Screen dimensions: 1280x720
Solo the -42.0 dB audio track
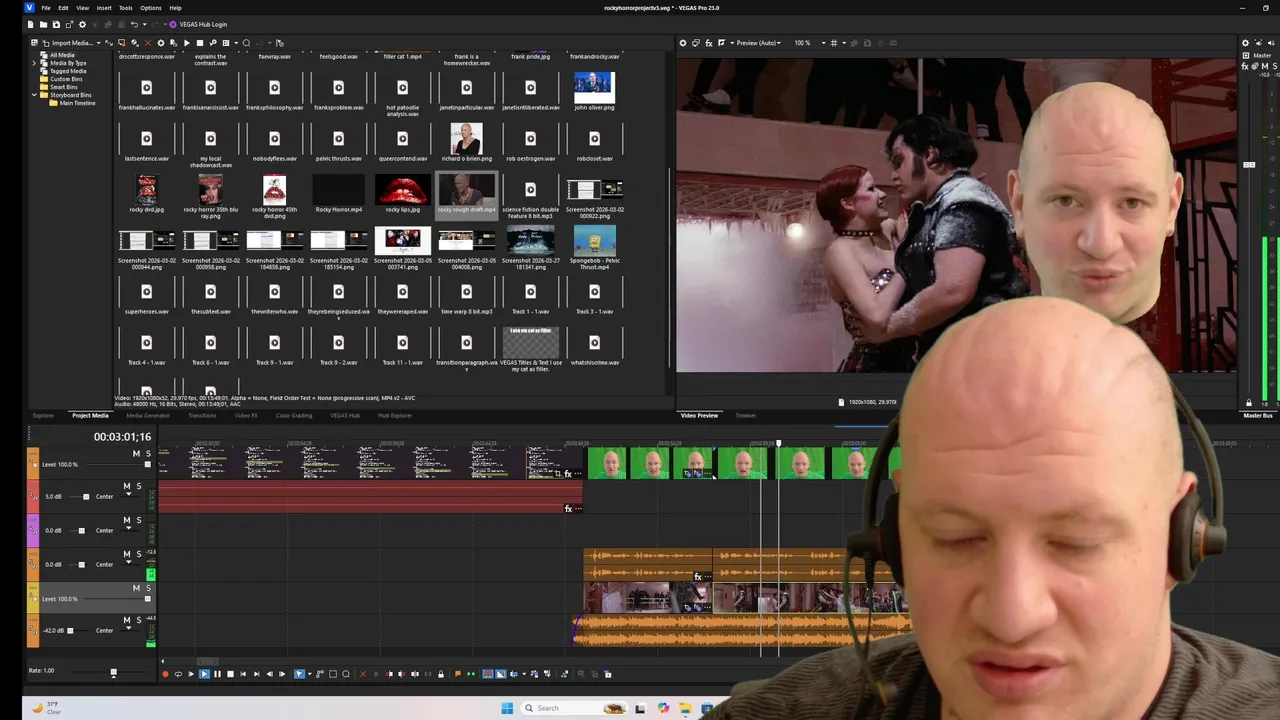point(138,620)
